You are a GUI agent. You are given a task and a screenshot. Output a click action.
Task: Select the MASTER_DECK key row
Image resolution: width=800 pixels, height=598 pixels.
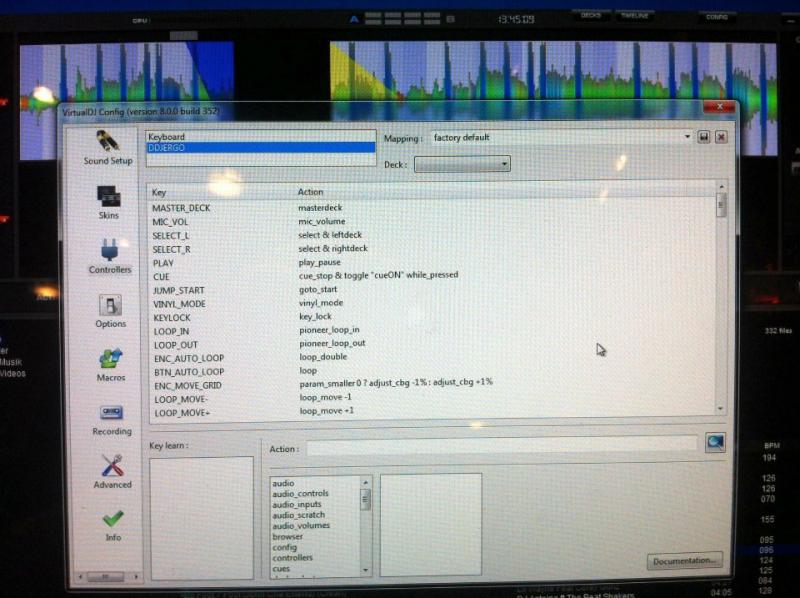[433, 208]
